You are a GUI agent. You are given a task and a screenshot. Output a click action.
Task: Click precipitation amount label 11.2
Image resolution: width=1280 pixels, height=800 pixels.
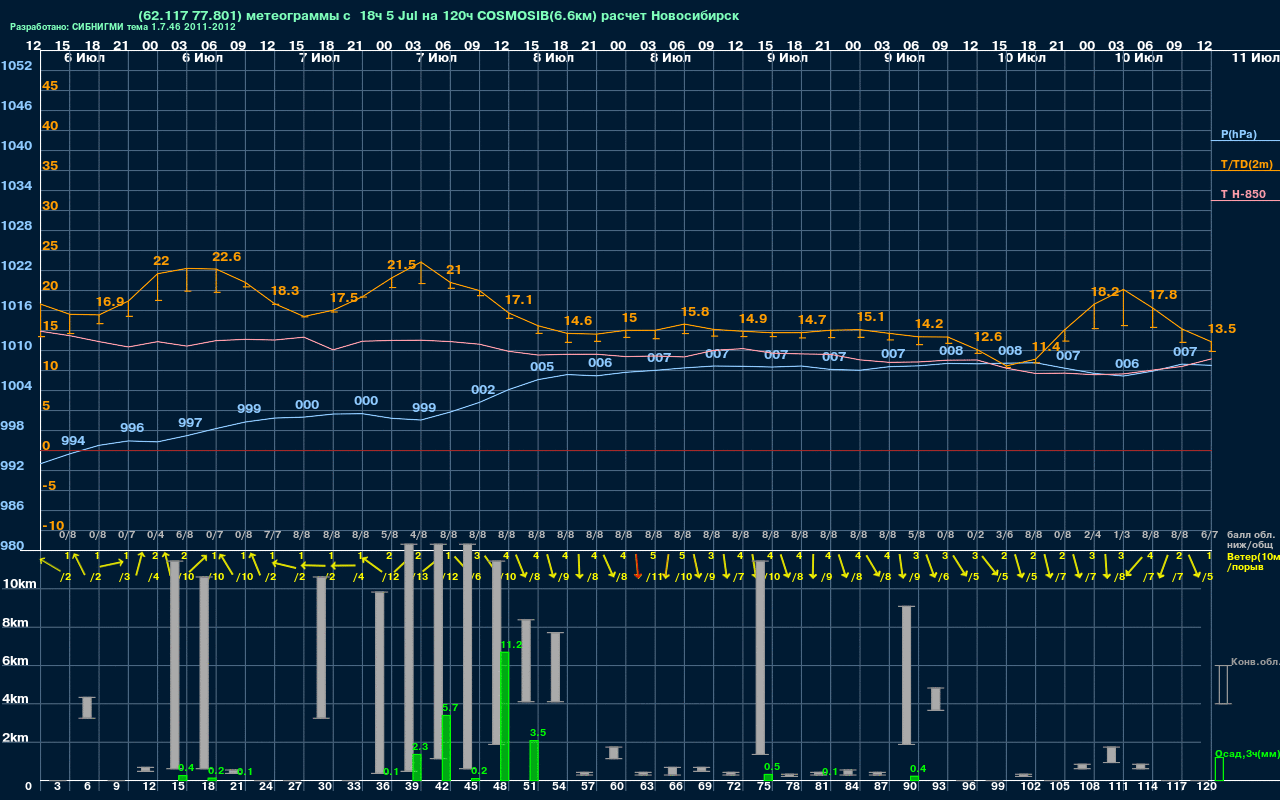(511, 645)
